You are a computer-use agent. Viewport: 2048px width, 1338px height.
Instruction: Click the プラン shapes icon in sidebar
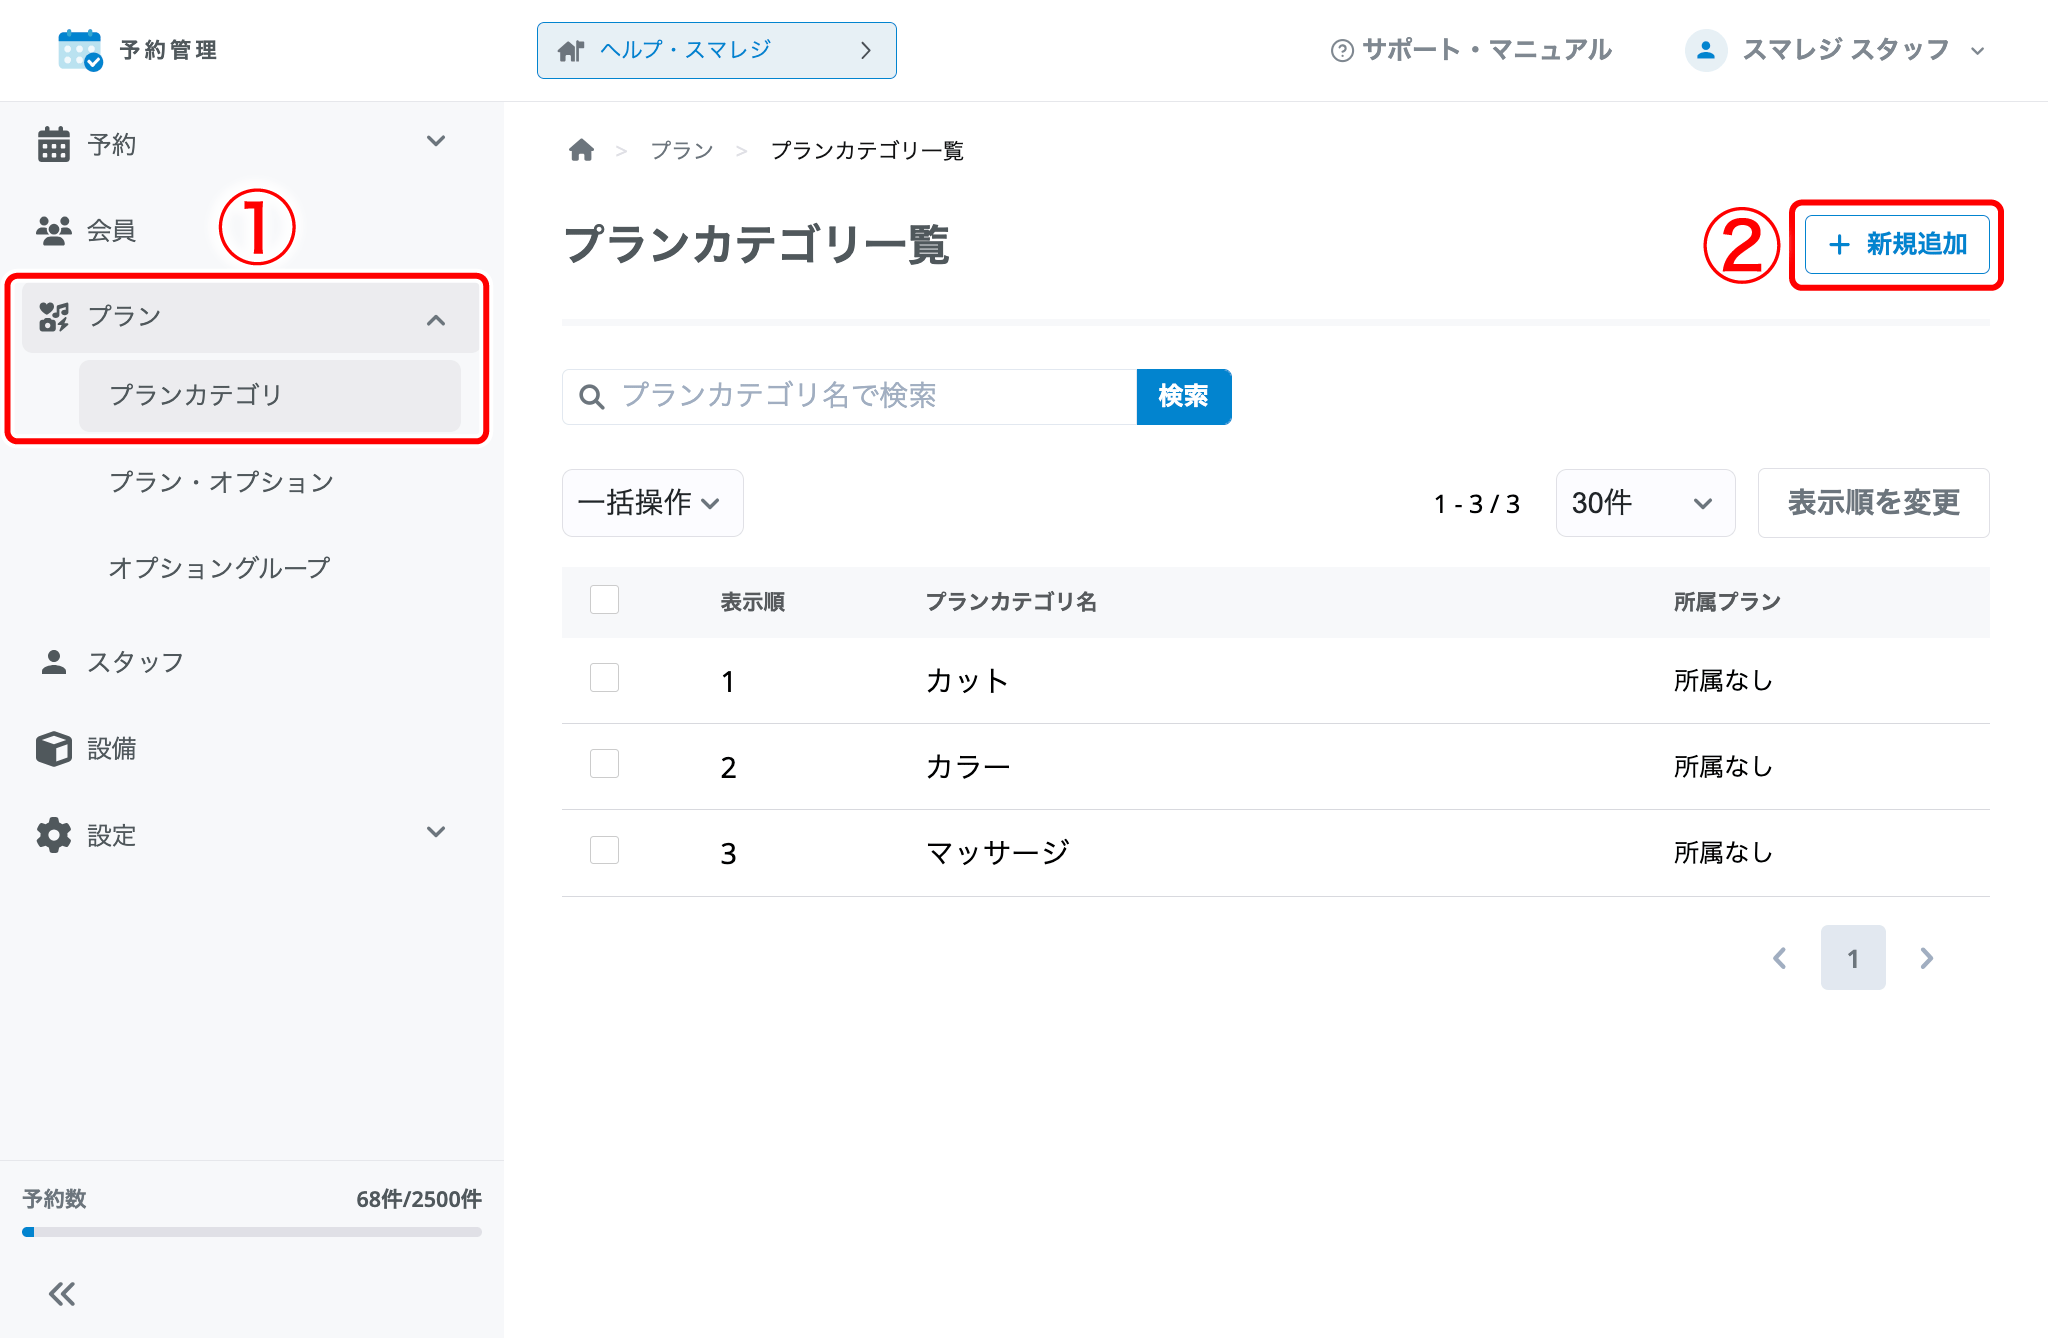tap(54, 317)
